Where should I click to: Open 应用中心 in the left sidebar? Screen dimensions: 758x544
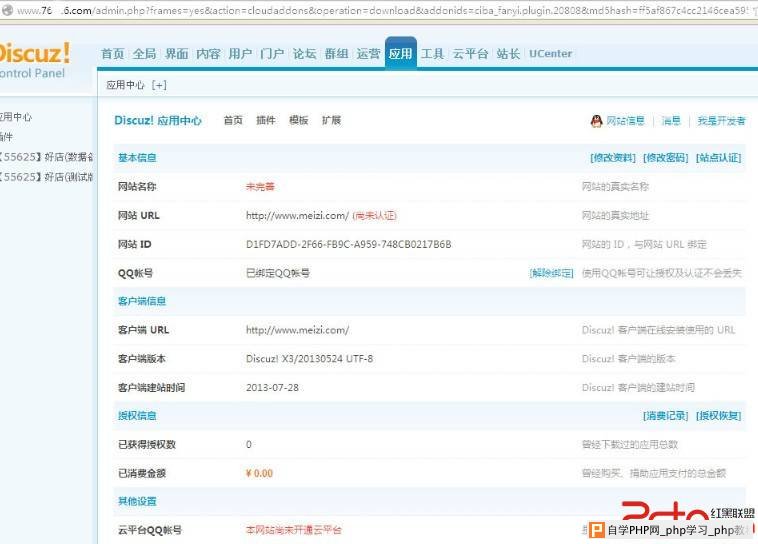(x=15, y=117)
